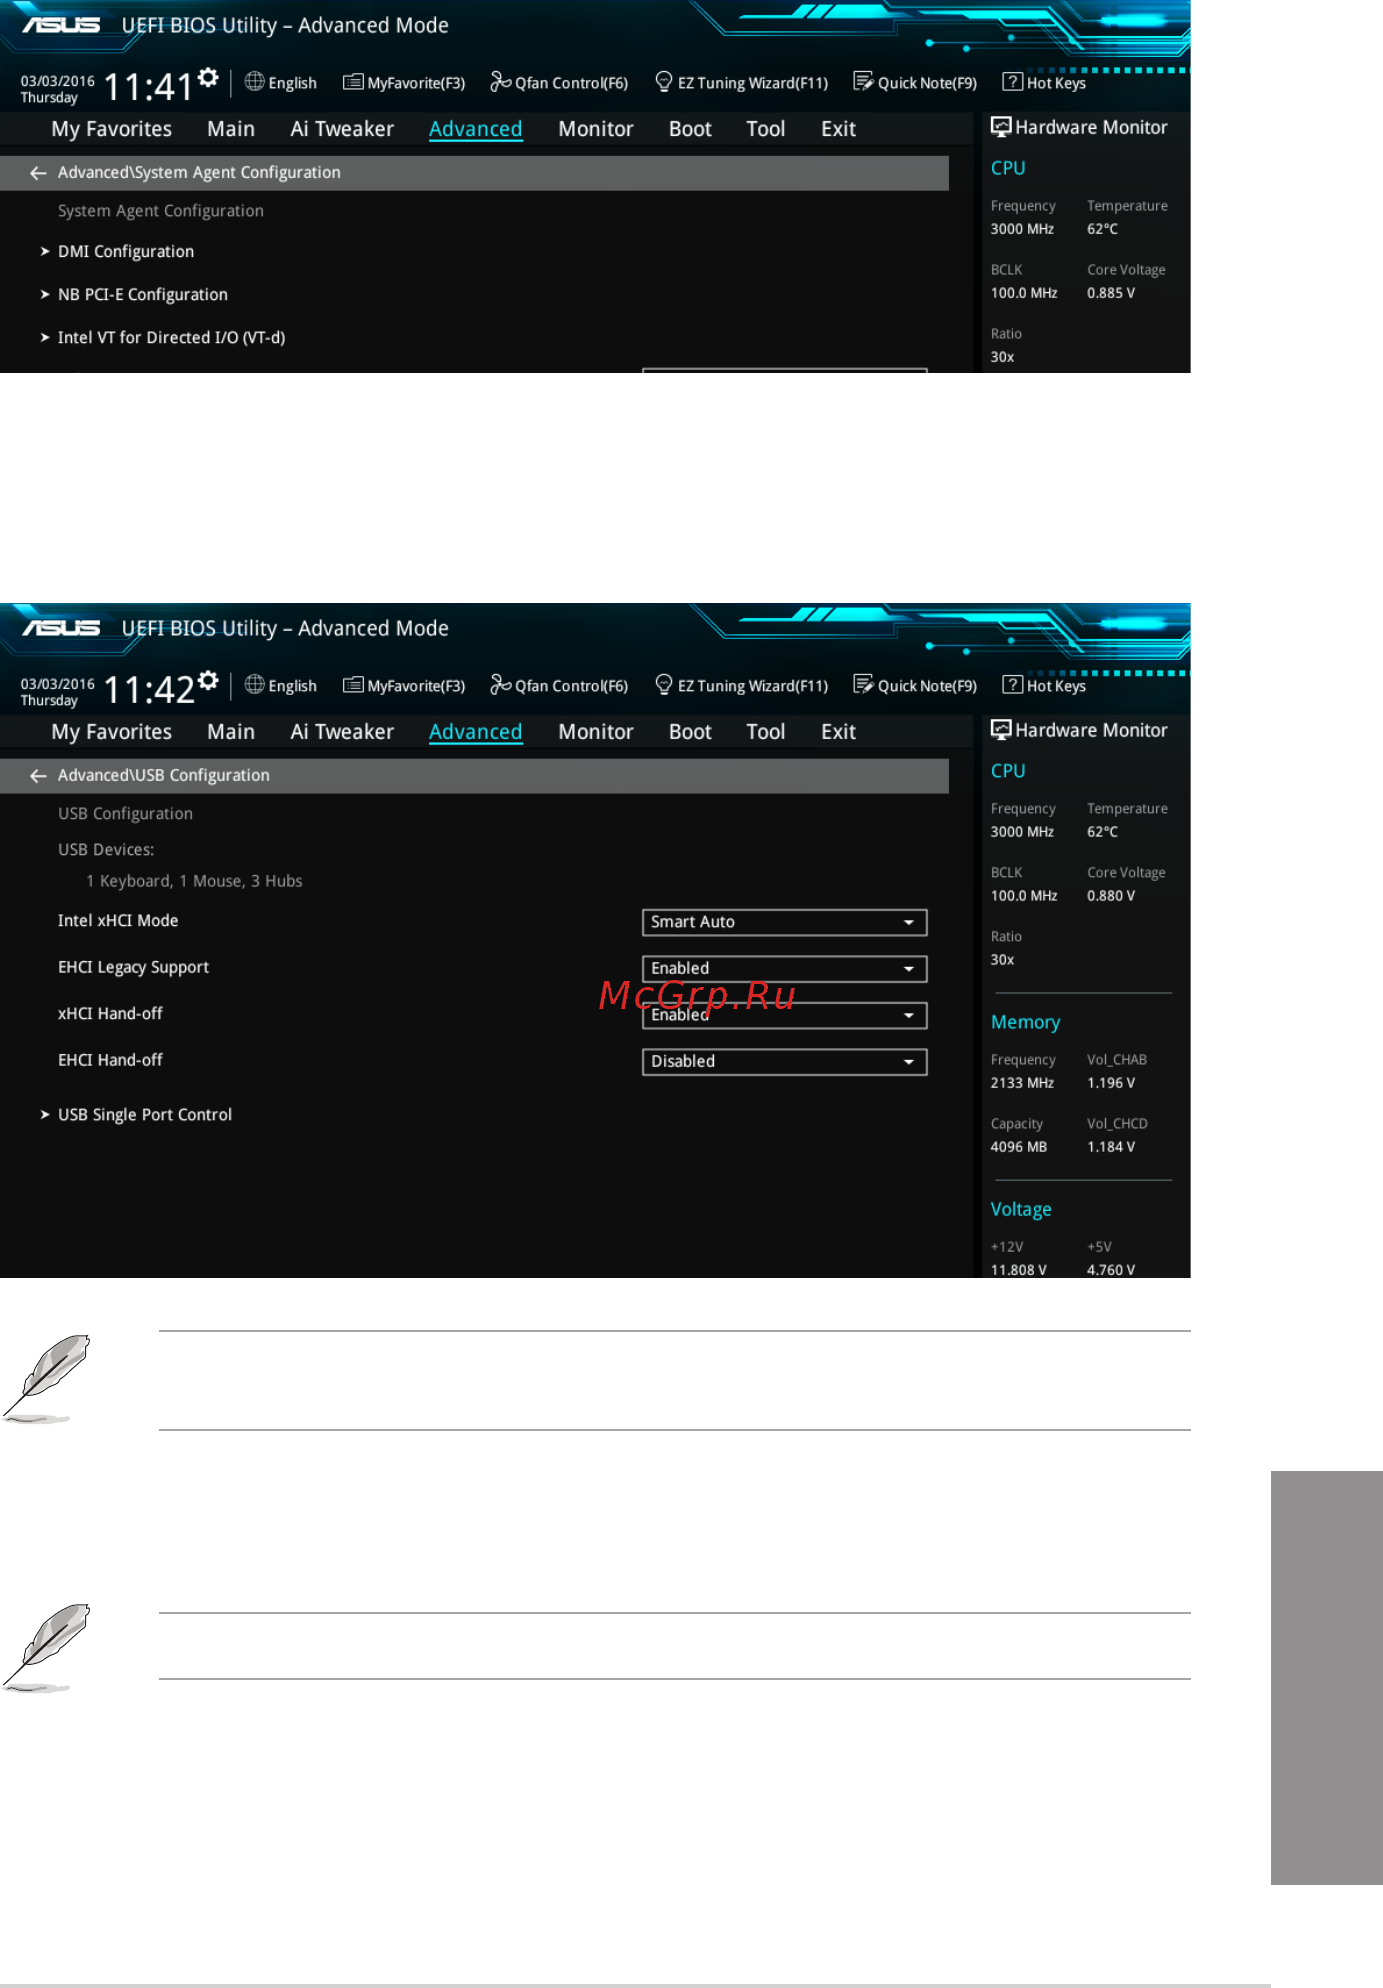Launch EZ Tuning Wizard(F11) on the System Agent screen
The height and width of the screenshot is (1988, 1383).
pyautogui.click(x=741, y=83)
